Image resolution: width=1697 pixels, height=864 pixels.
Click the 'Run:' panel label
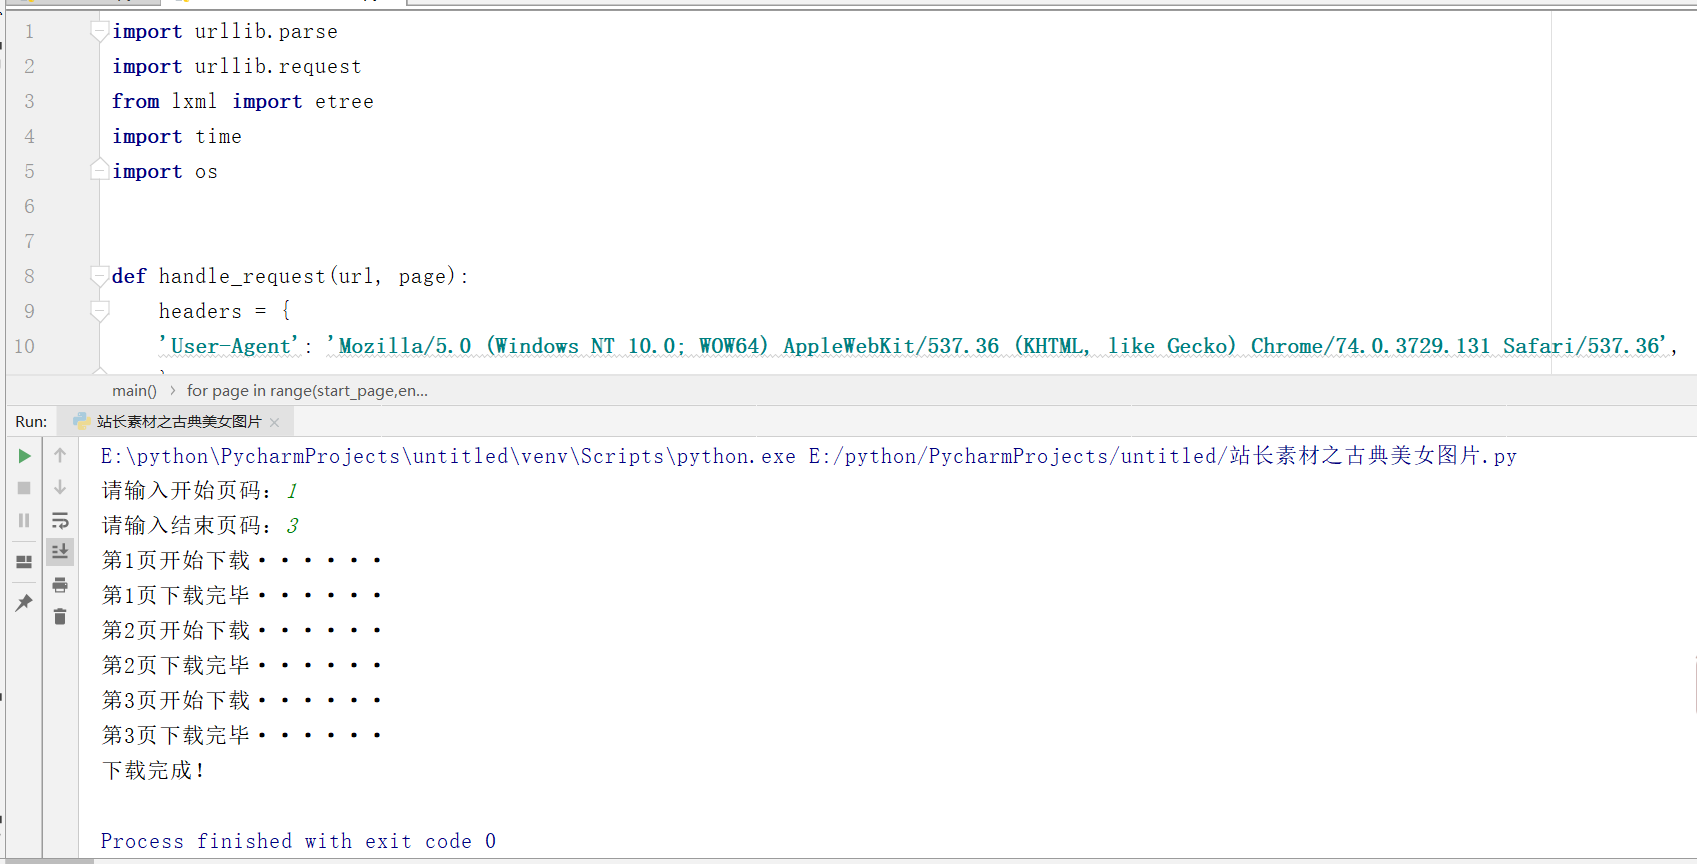(31, 422)
